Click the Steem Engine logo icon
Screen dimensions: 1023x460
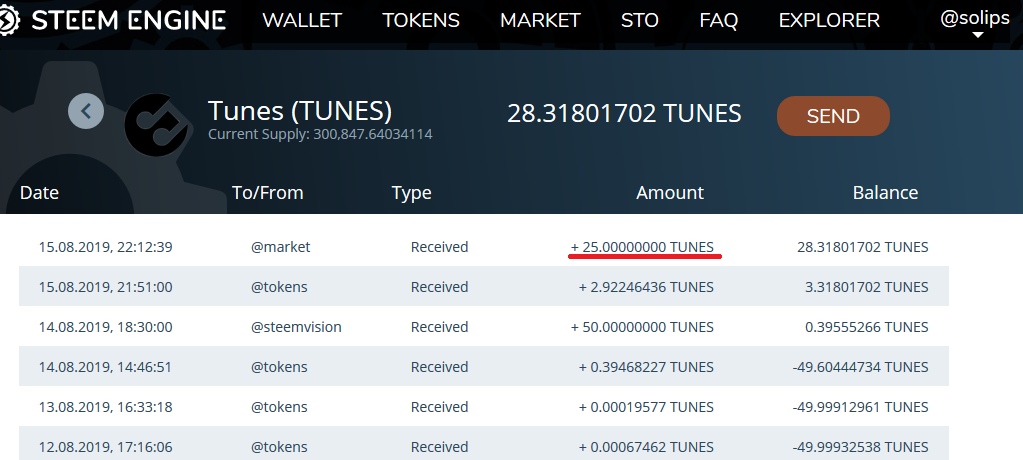coord(9,20)
